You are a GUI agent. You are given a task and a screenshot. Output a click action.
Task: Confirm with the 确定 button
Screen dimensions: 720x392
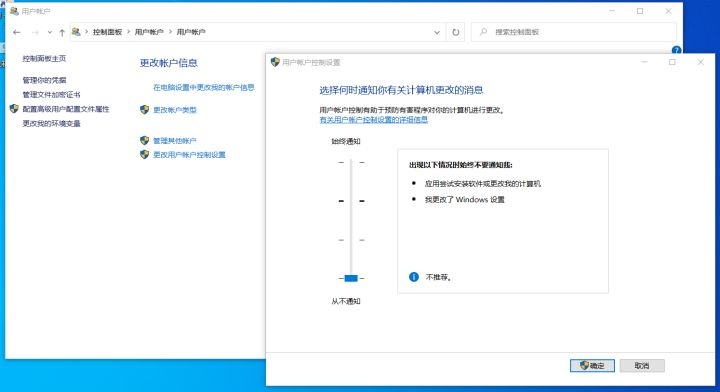pyautogui.click(x=592, y=365)
